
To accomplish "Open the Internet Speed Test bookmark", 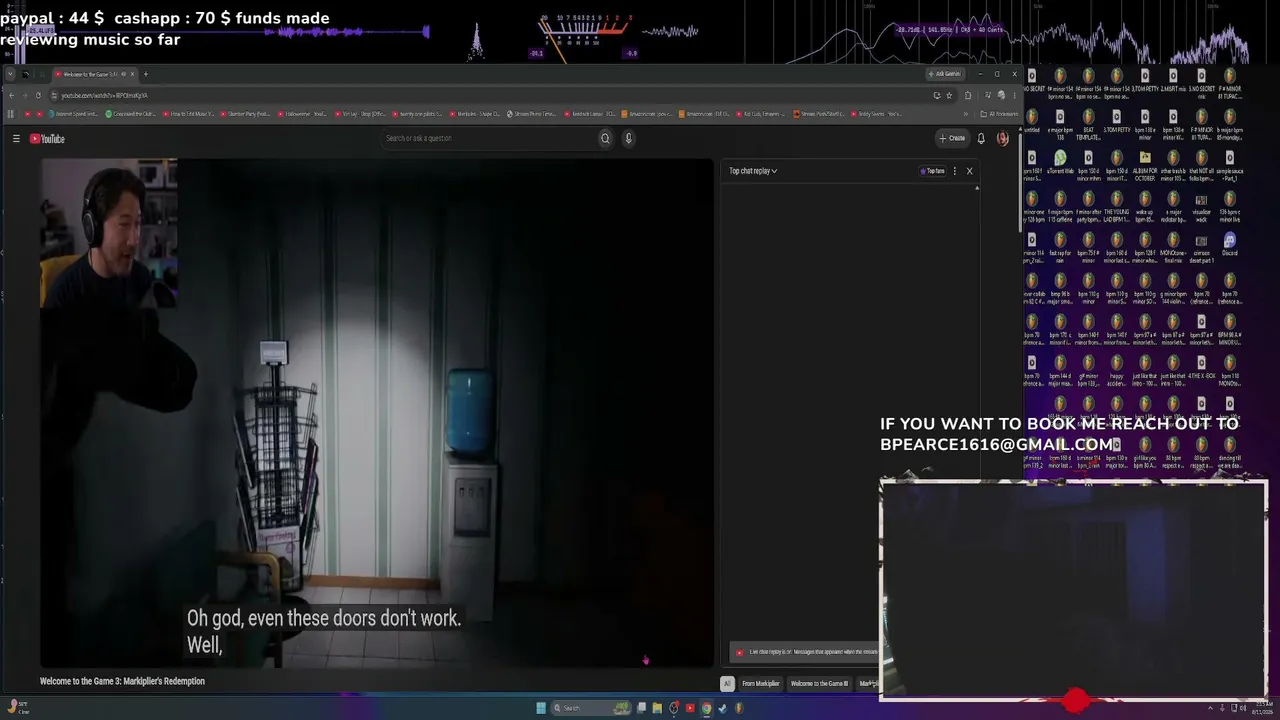I will 73,114.
